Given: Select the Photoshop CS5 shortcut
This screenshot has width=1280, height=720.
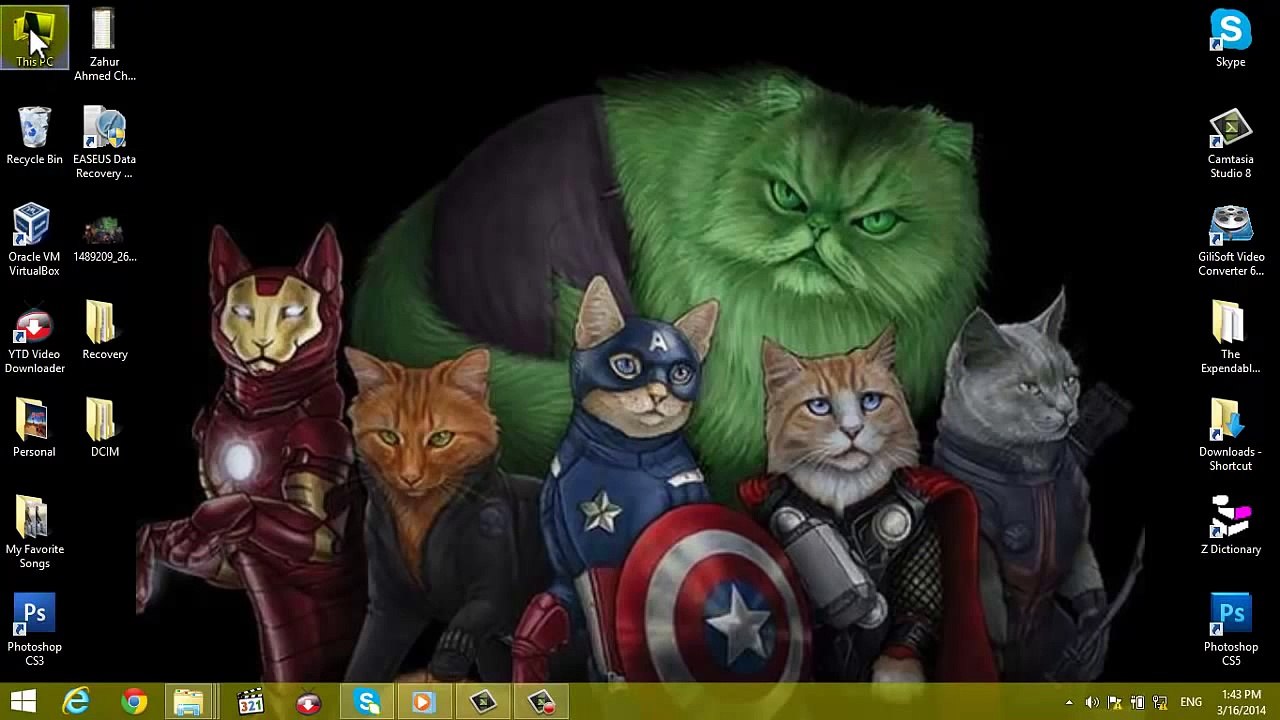Looking at the screenshot, I should tap(1230, 630).
